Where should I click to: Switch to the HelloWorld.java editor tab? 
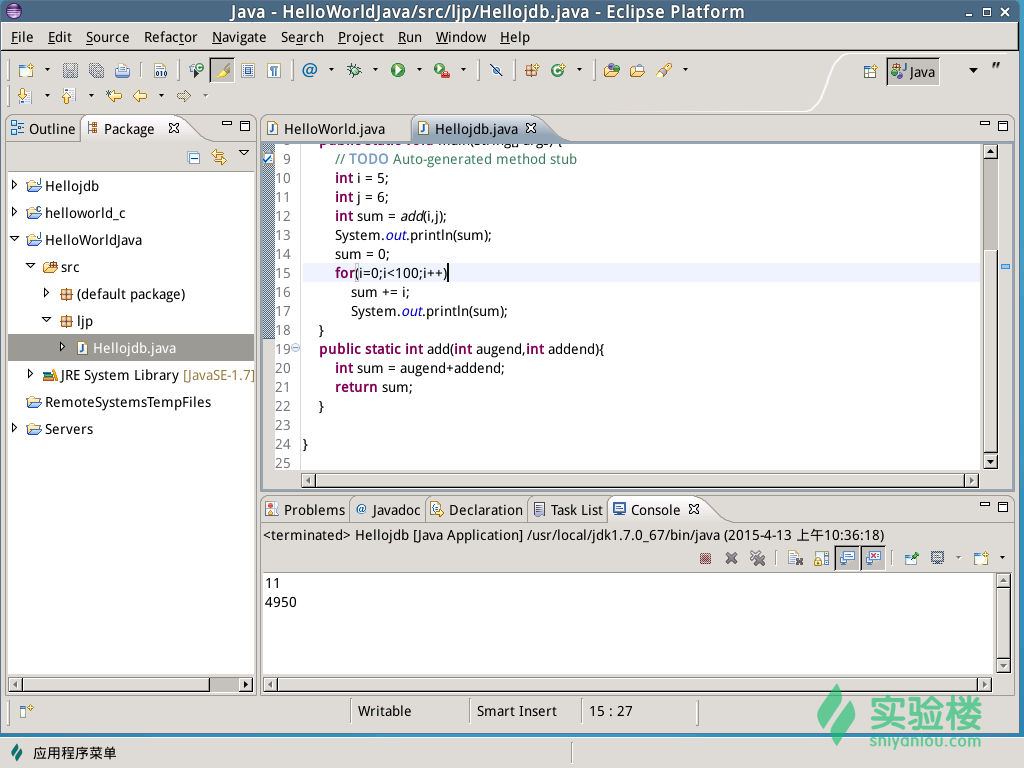pyautogui.click(x=334, y=129)
